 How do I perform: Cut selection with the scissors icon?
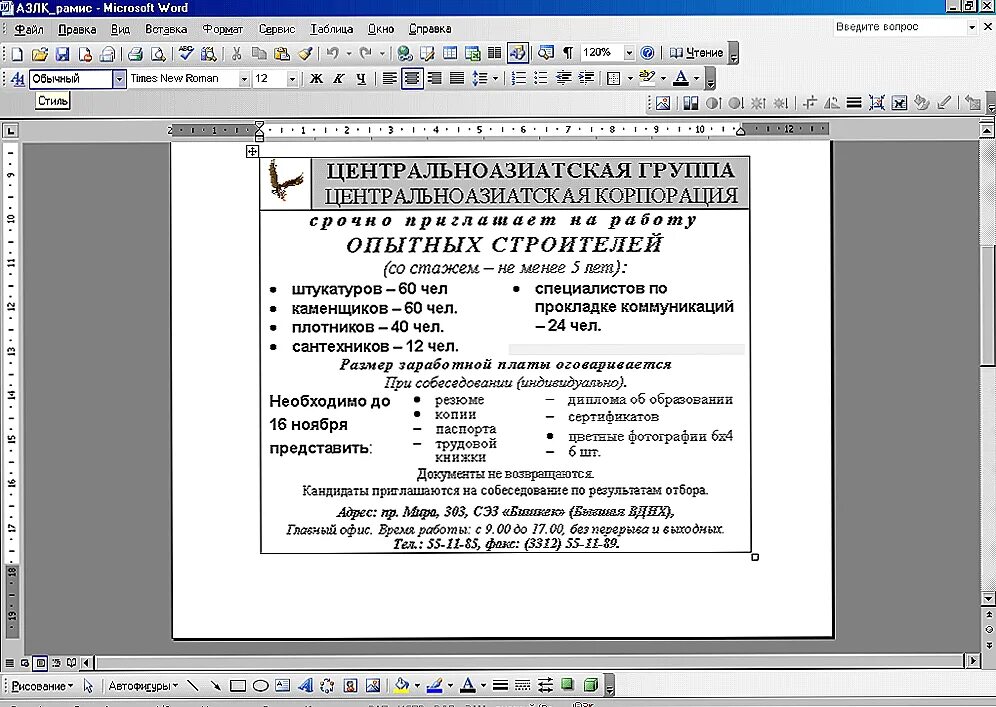coord(236,53)
